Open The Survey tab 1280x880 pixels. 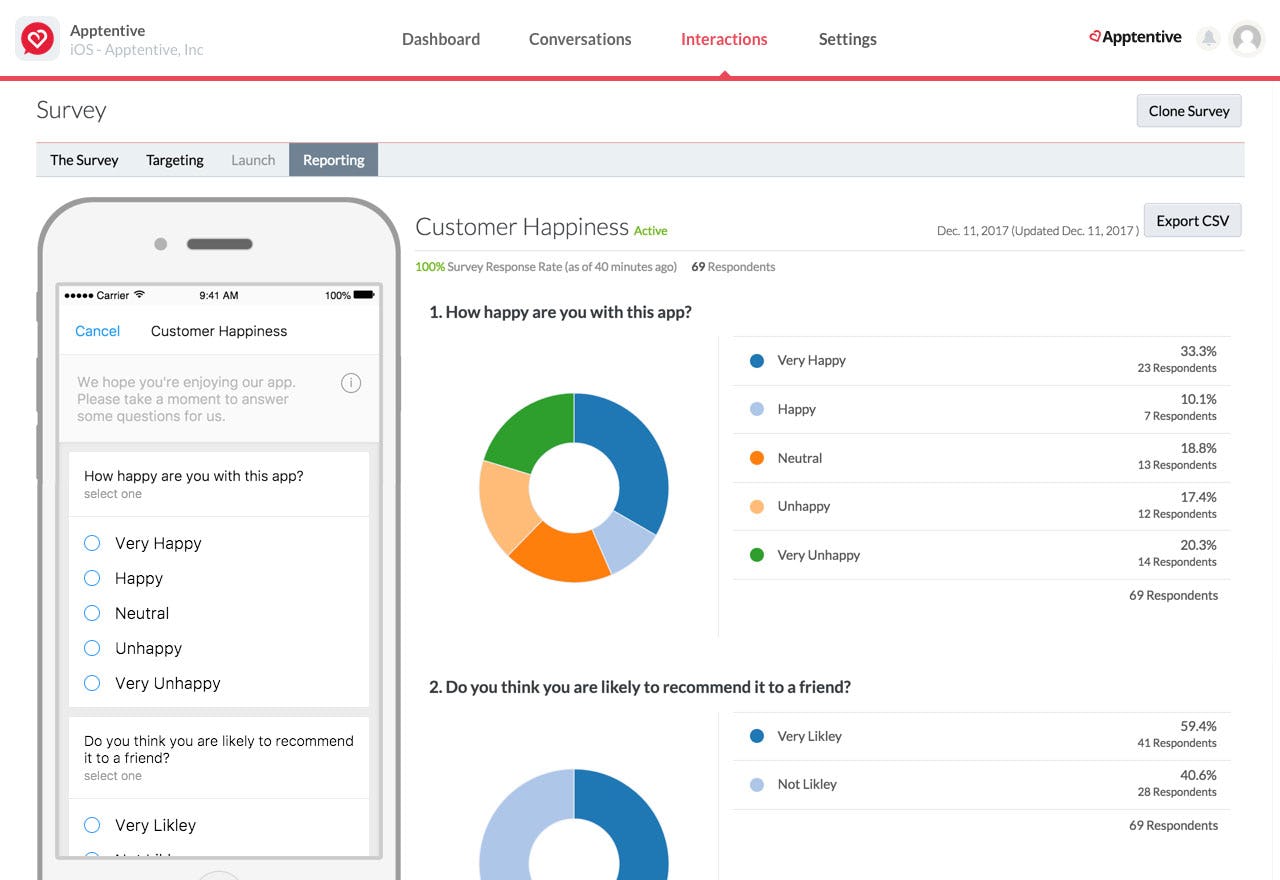coord(83,160)
